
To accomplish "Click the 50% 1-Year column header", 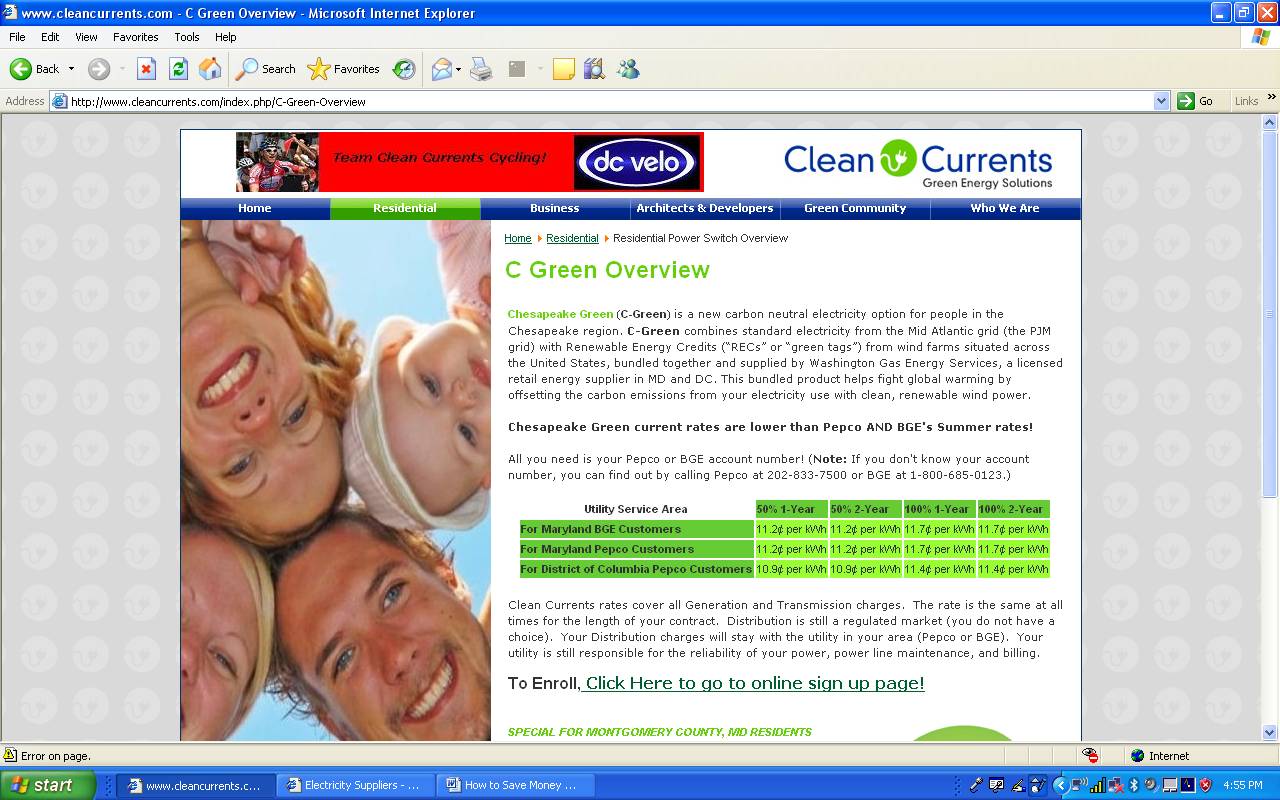I will [791, 509].
